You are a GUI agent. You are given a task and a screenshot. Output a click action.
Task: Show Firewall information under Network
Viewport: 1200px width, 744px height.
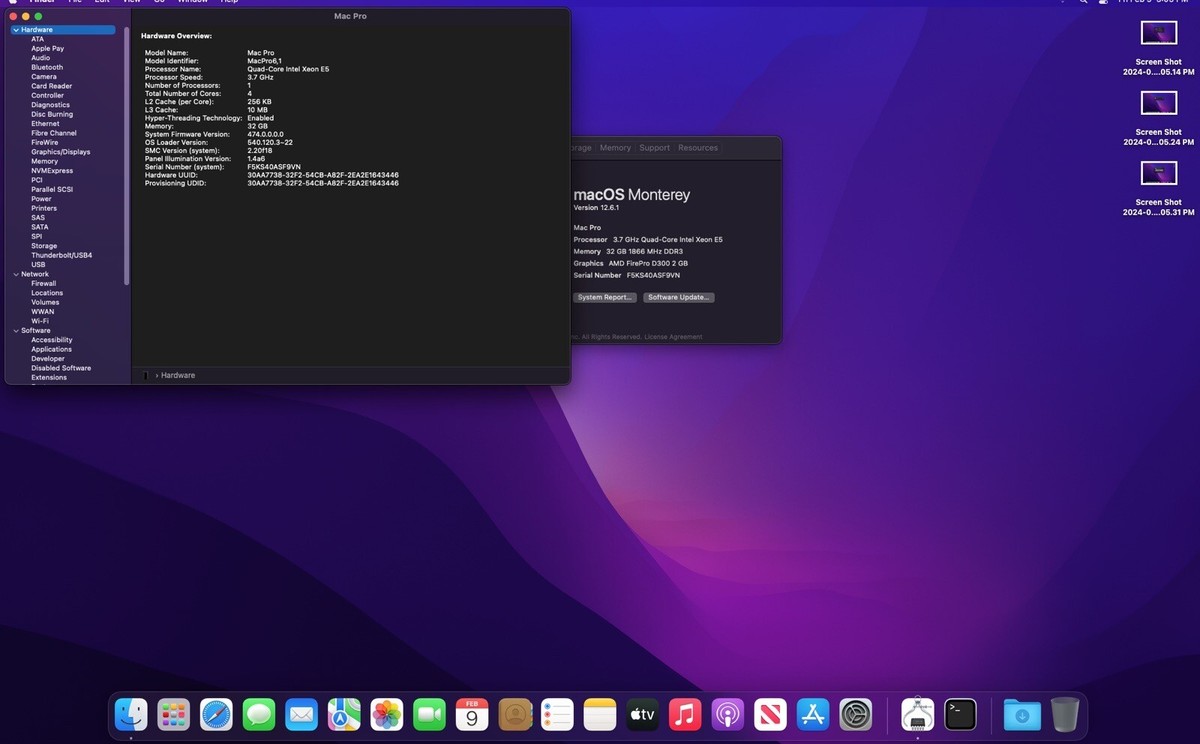pyautogui.click(x=43, y=284)
